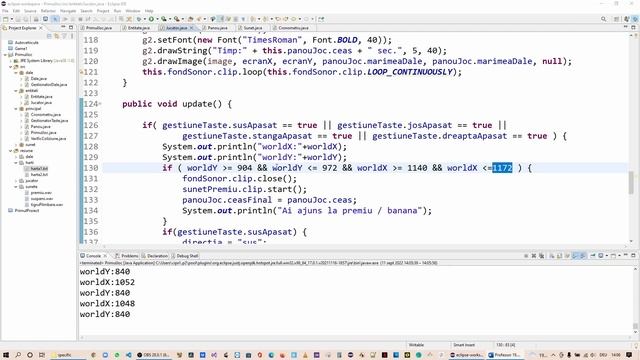Collapse the src folder node
640x360 pixels.
point(11,67)
